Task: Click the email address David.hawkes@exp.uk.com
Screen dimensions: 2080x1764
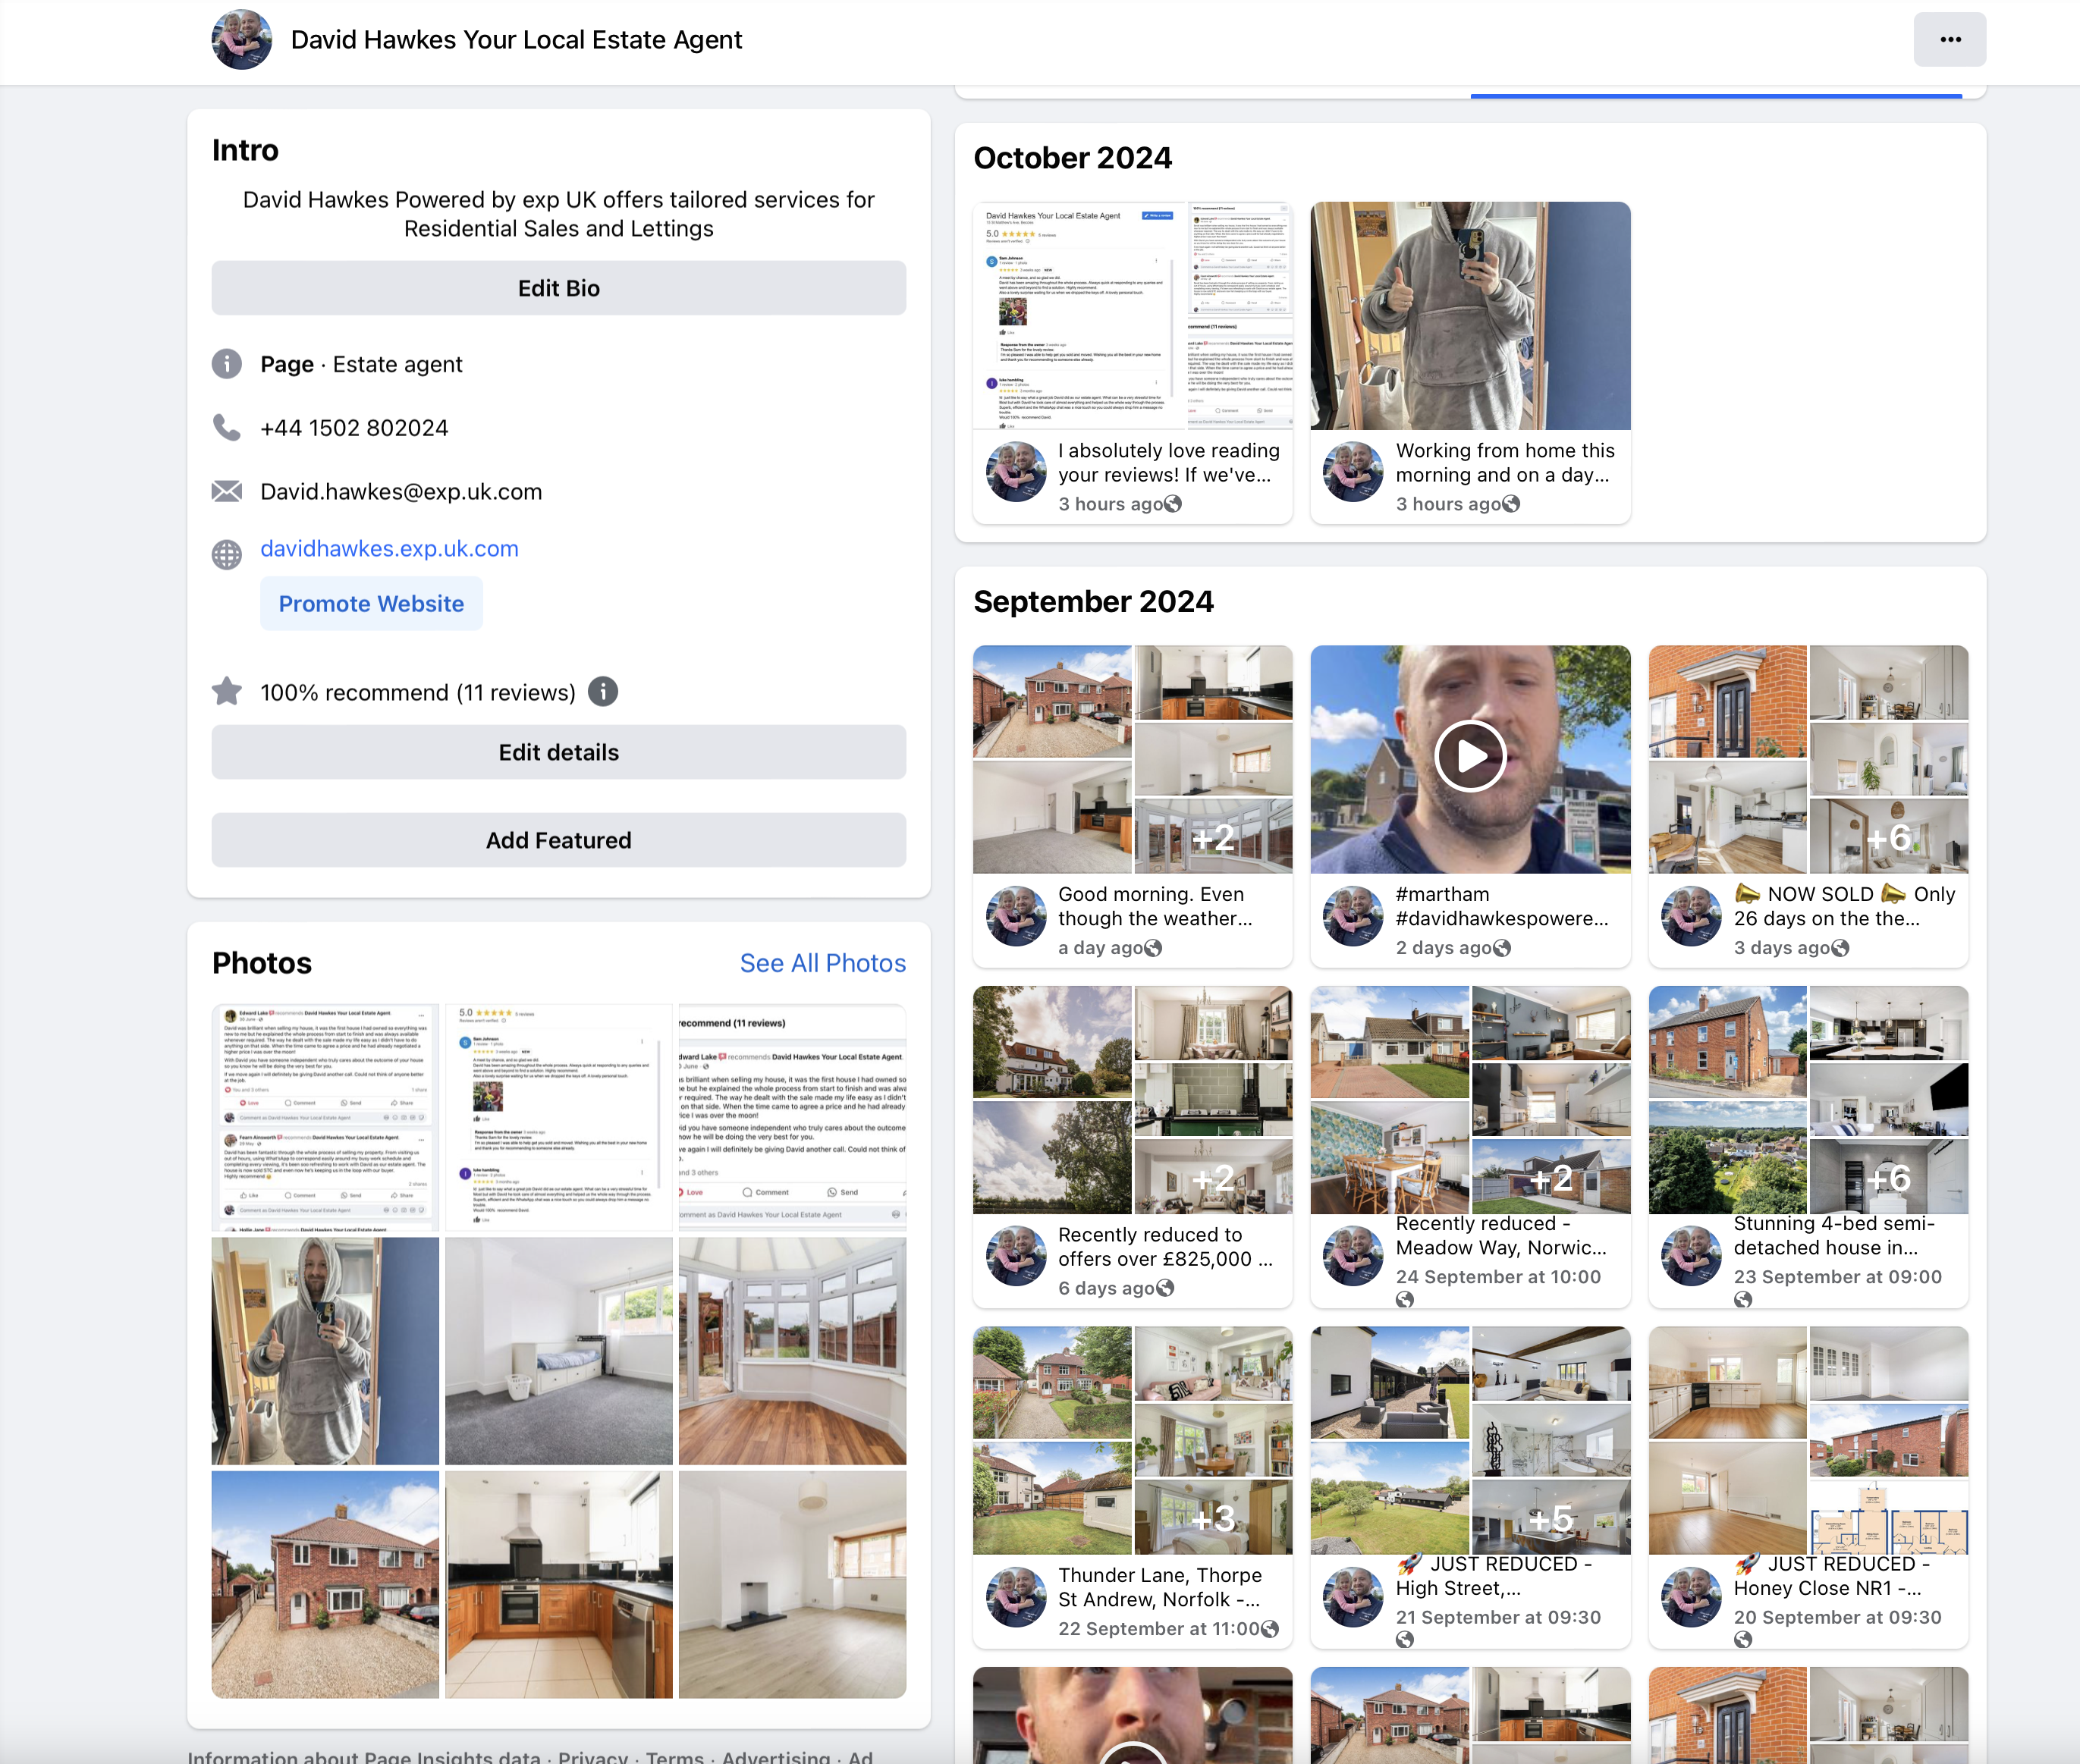Action: (x=401, y=491)
